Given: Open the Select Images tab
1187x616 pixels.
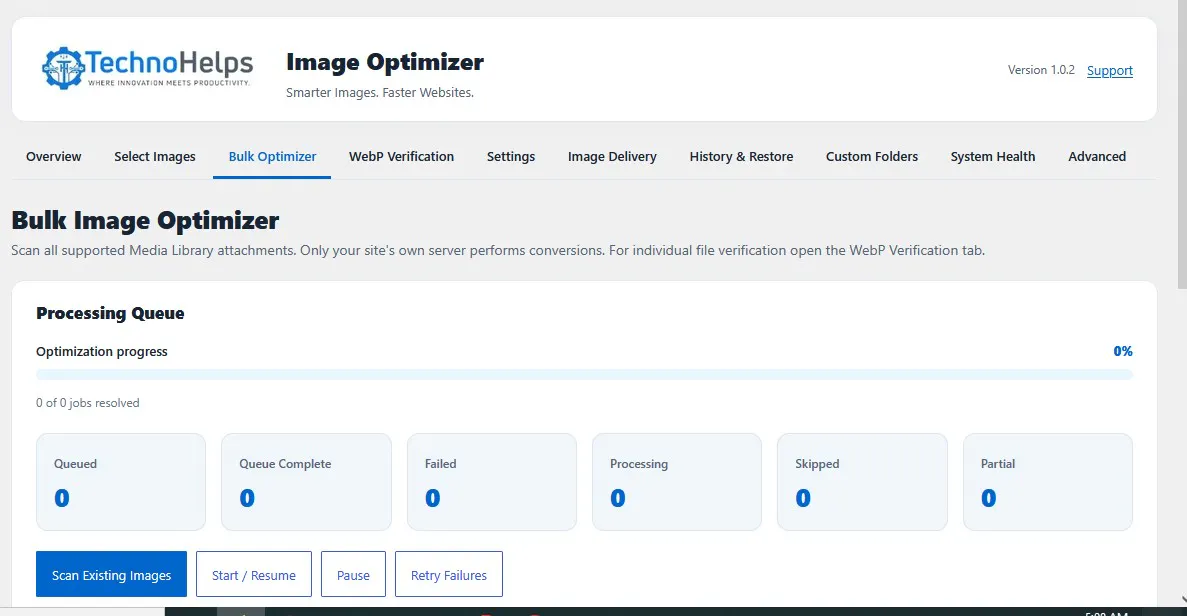Looking at the screenshot, I should (155, 157).
